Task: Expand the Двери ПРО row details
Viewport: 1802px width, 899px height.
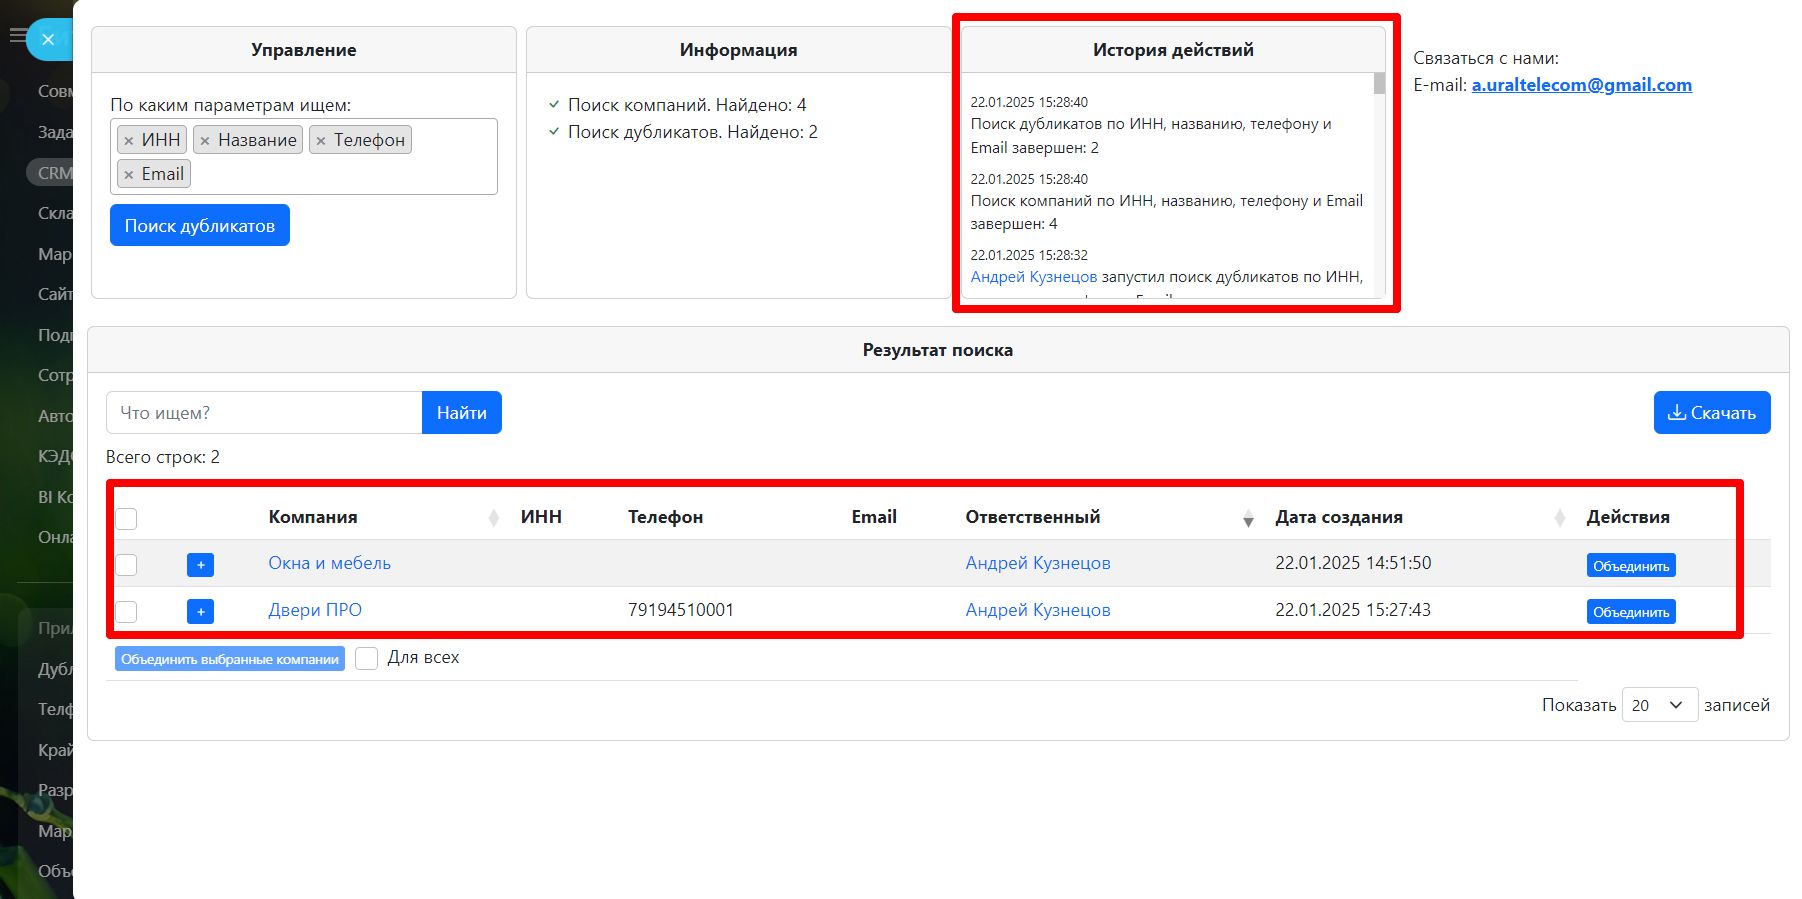Action: [200, 611]
